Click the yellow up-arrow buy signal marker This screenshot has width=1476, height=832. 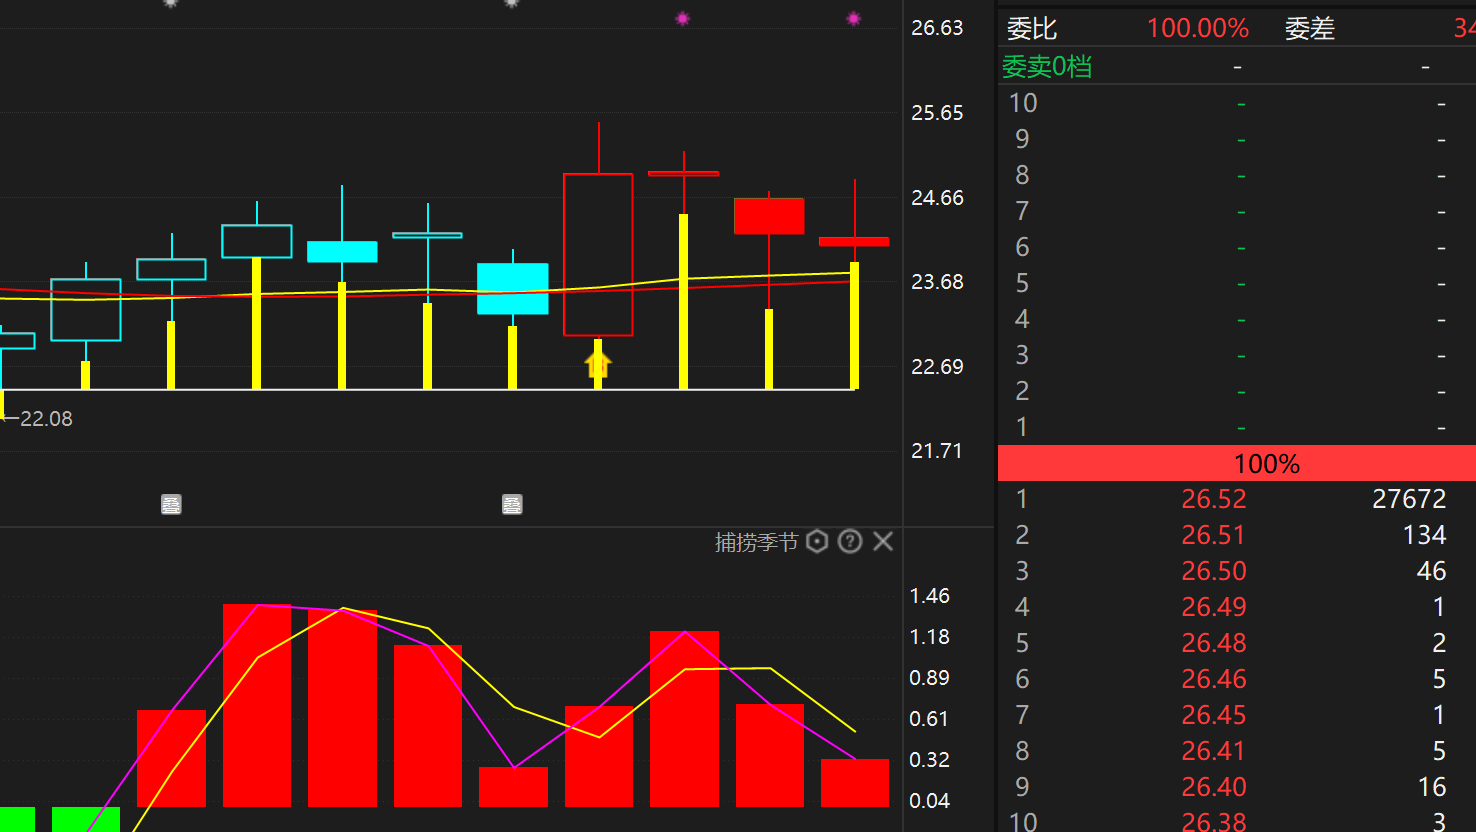tap(598, 365)
